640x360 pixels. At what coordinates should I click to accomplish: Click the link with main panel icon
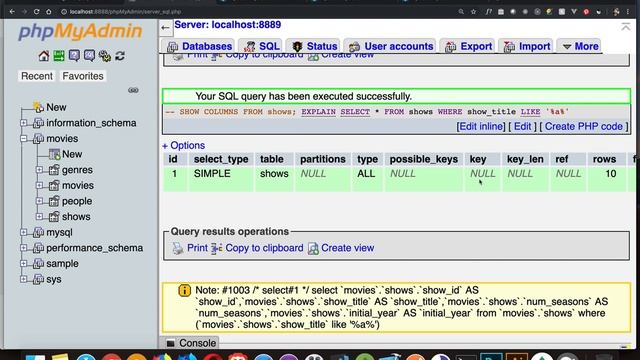click(133, 90)
